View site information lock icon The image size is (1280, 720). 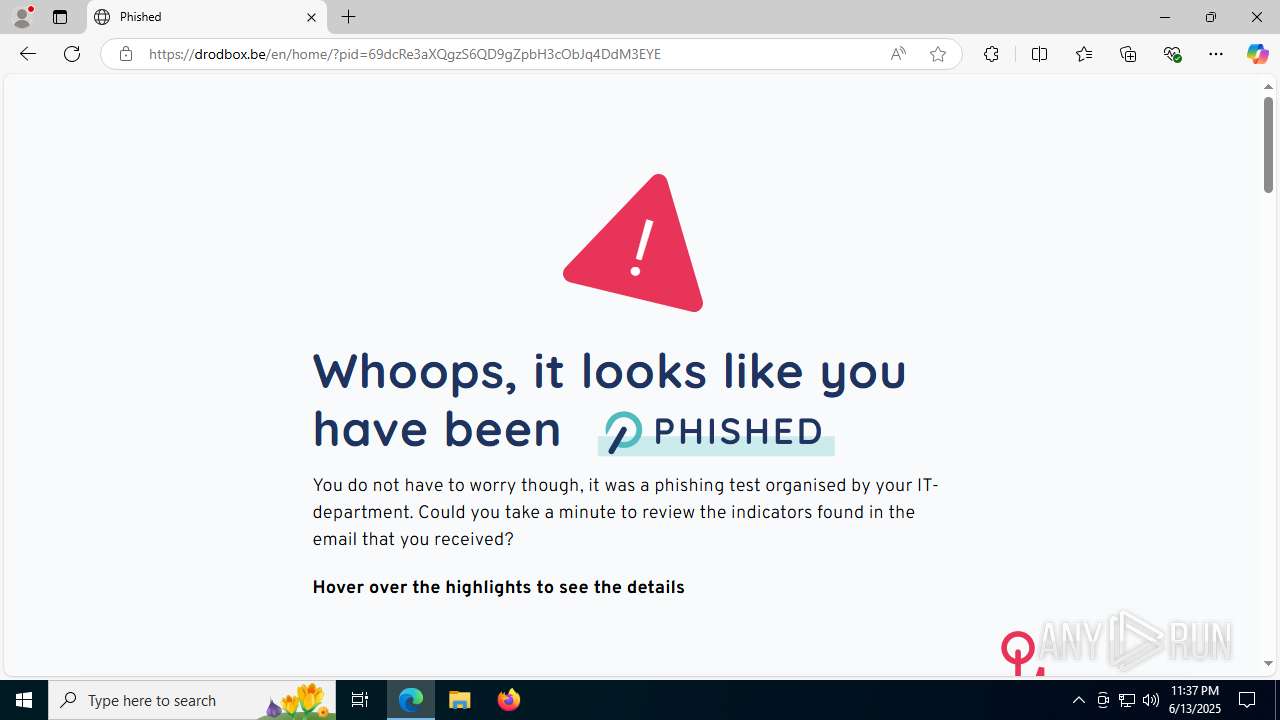tap(125, 54)
